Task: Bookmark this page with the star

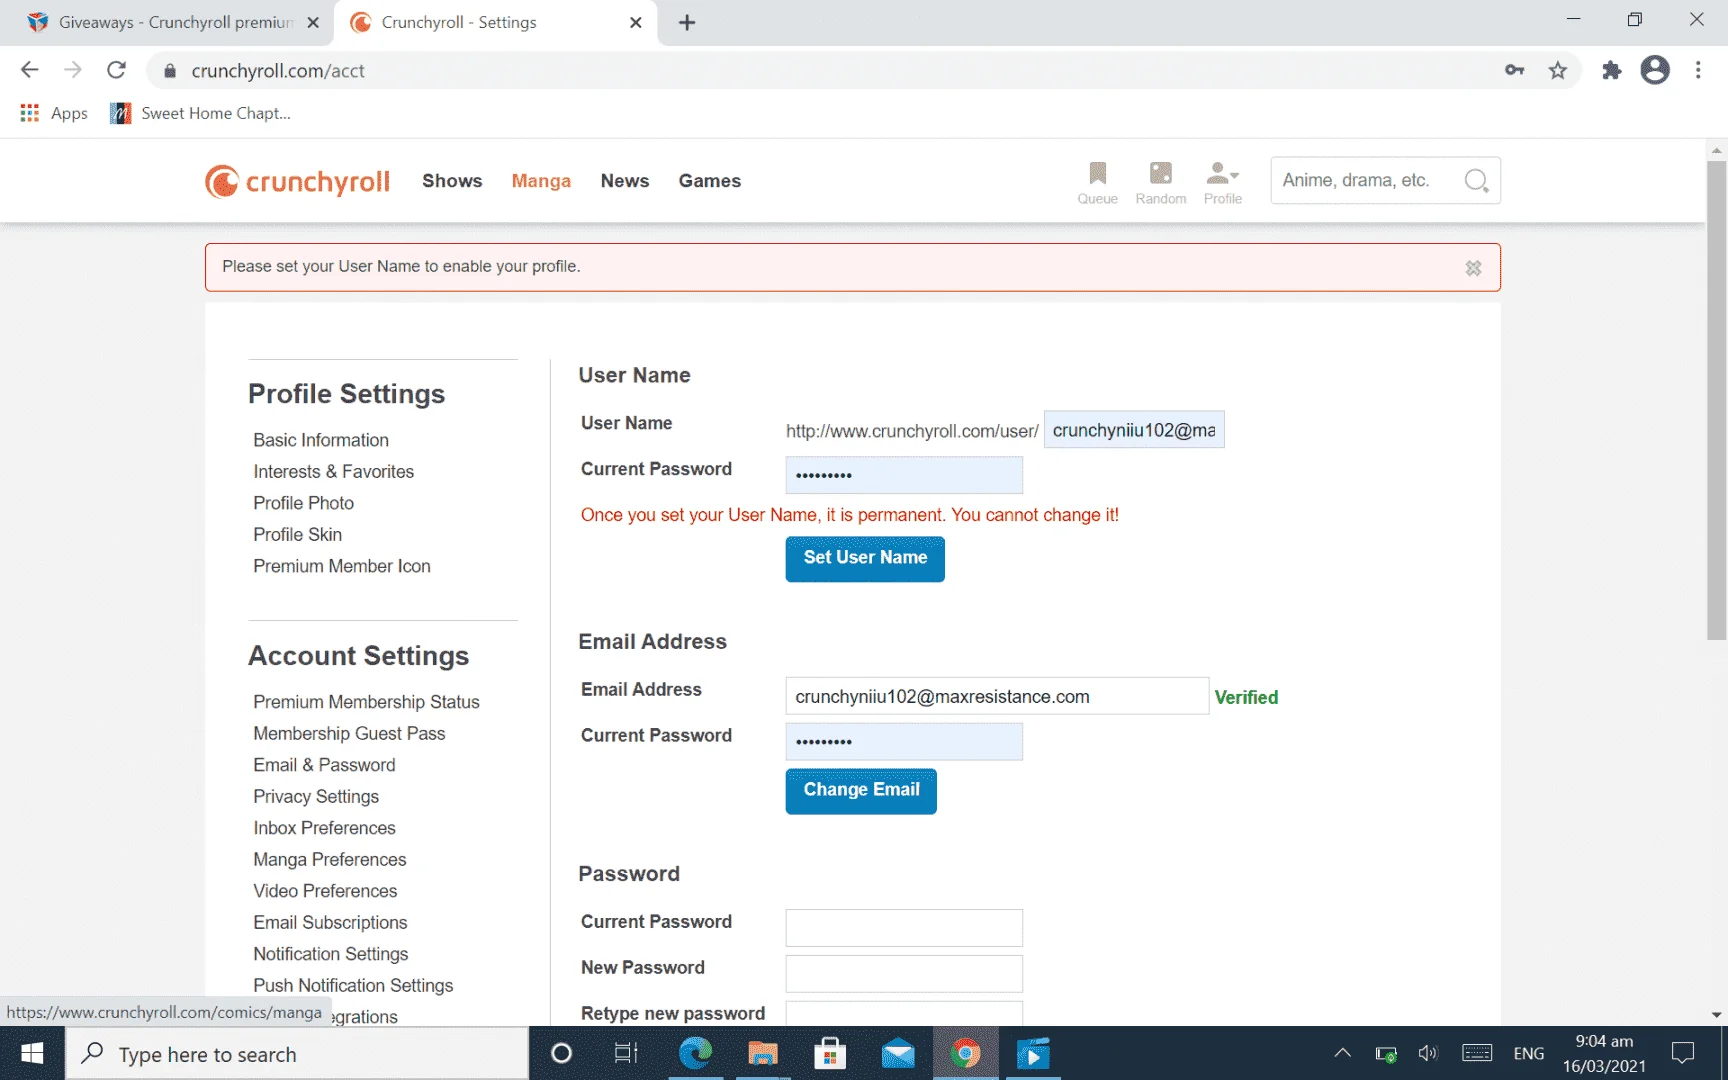Action: (x=1558, y=70)
